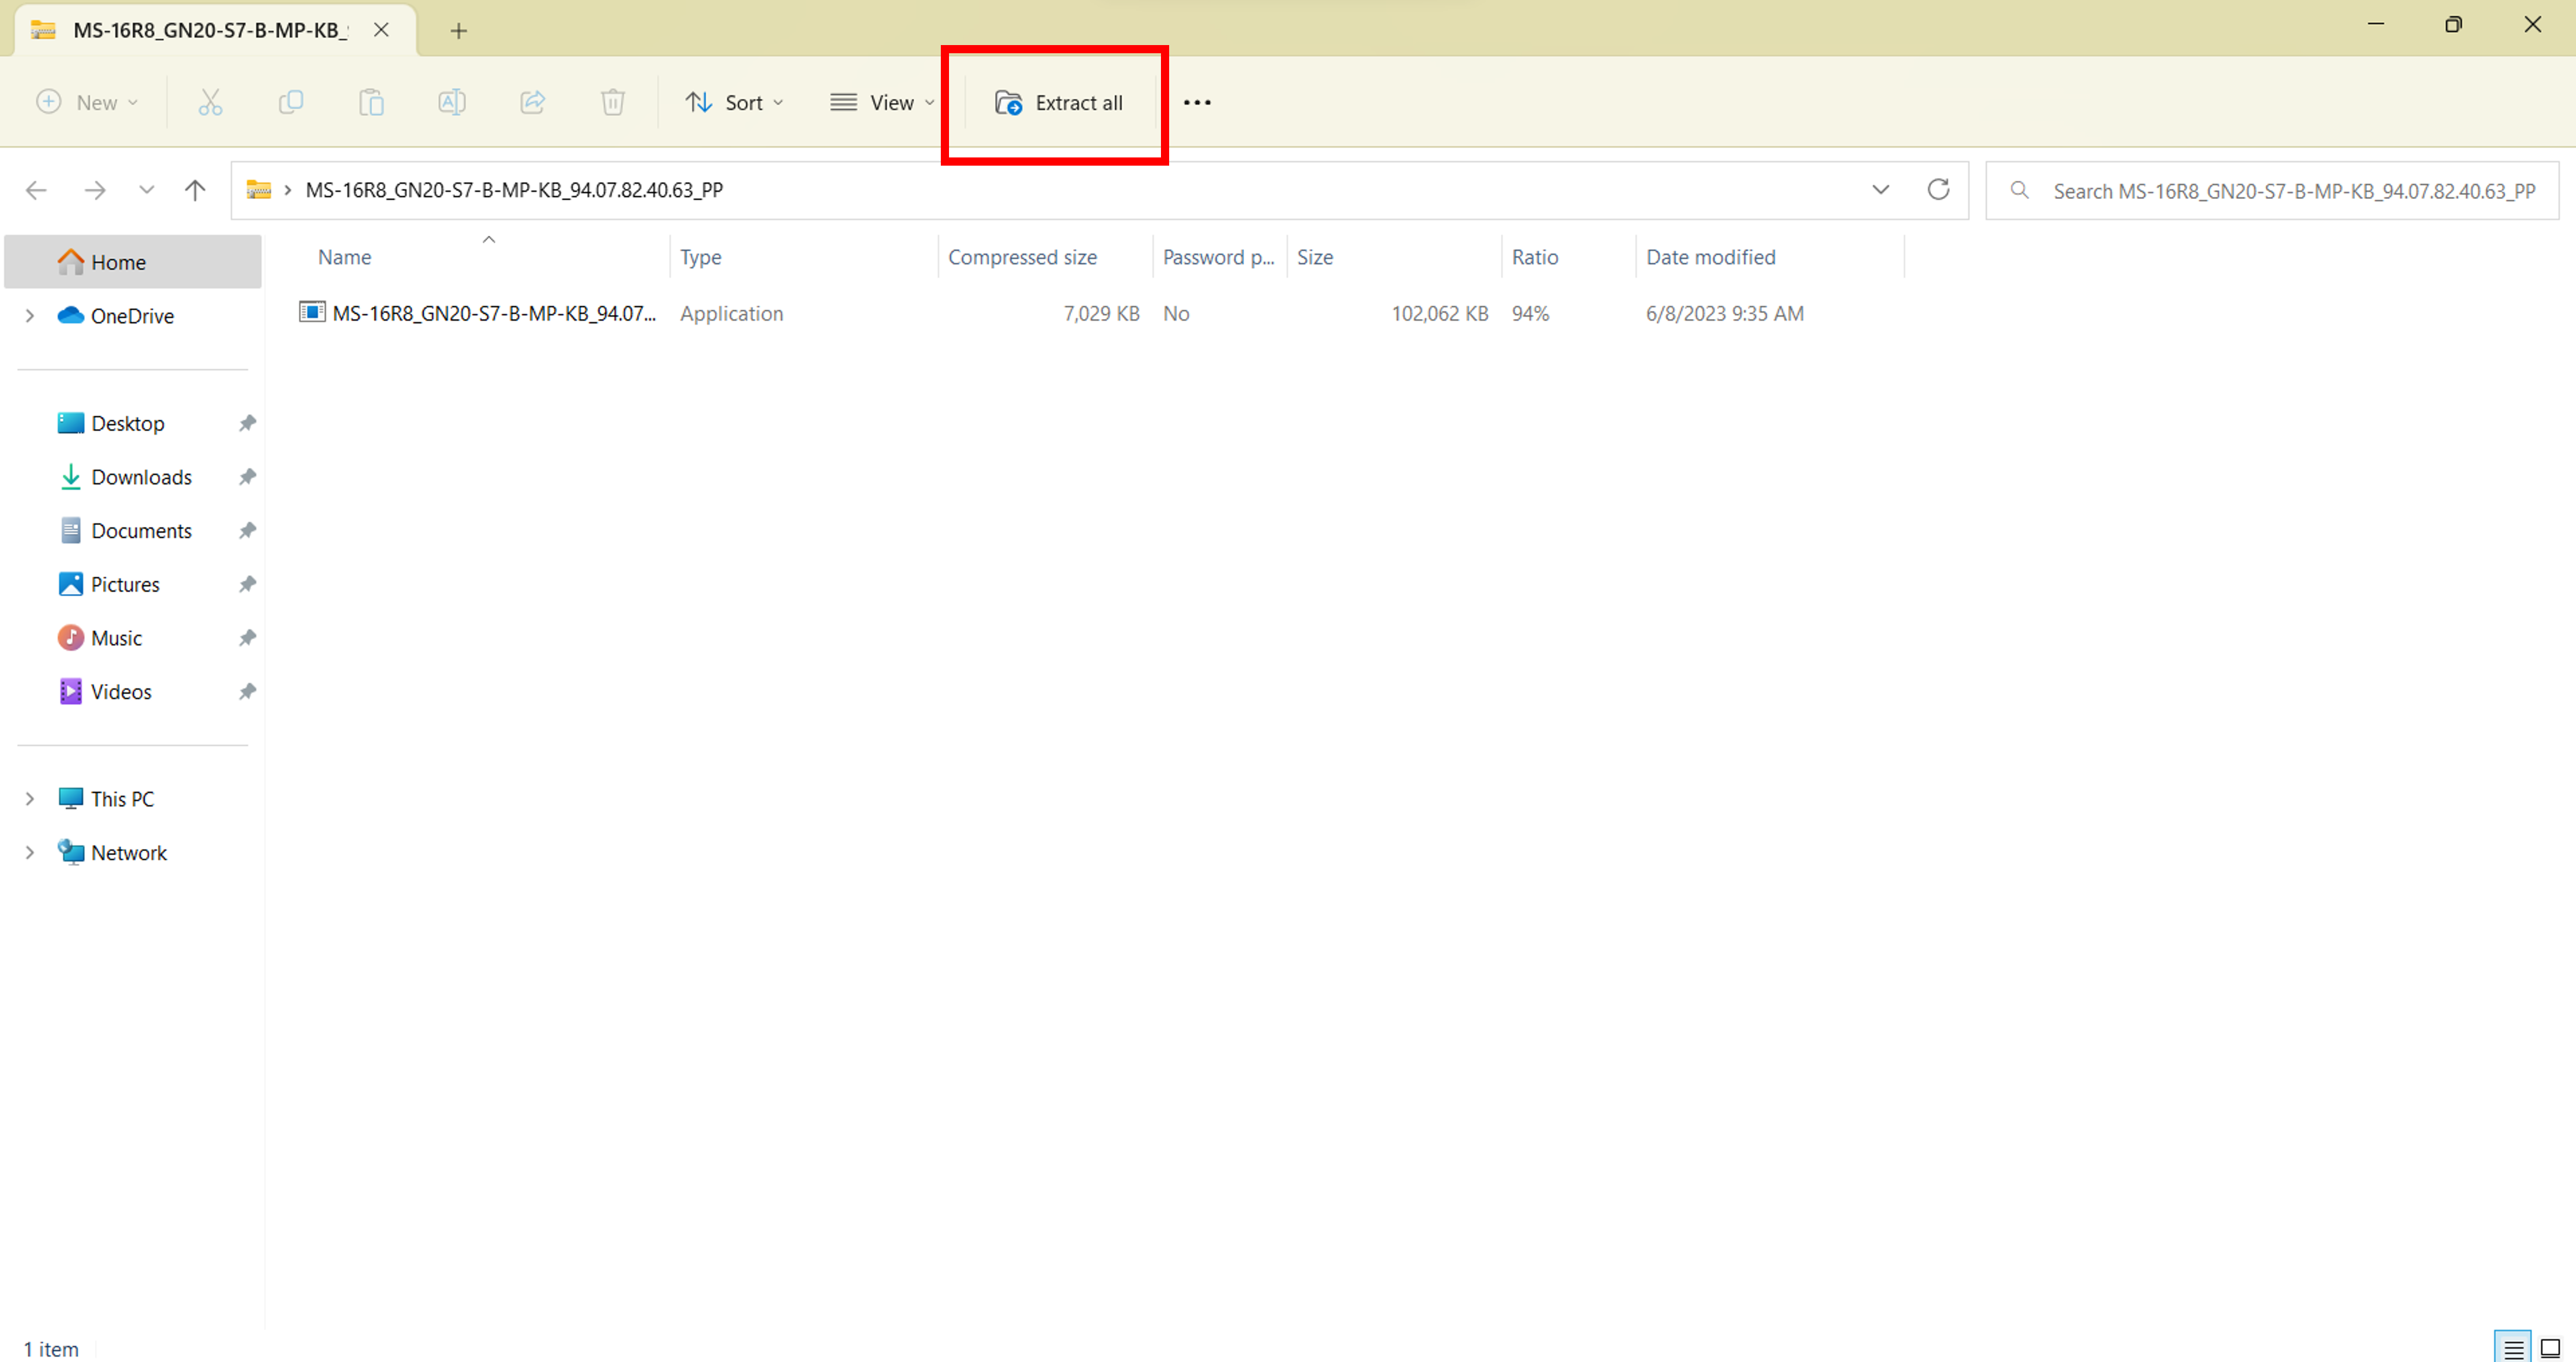This screenshot has height=1362, width=2576.
Task: Click the Cut scissors icon
Action: pyautogui.click(x=210, y=102)
